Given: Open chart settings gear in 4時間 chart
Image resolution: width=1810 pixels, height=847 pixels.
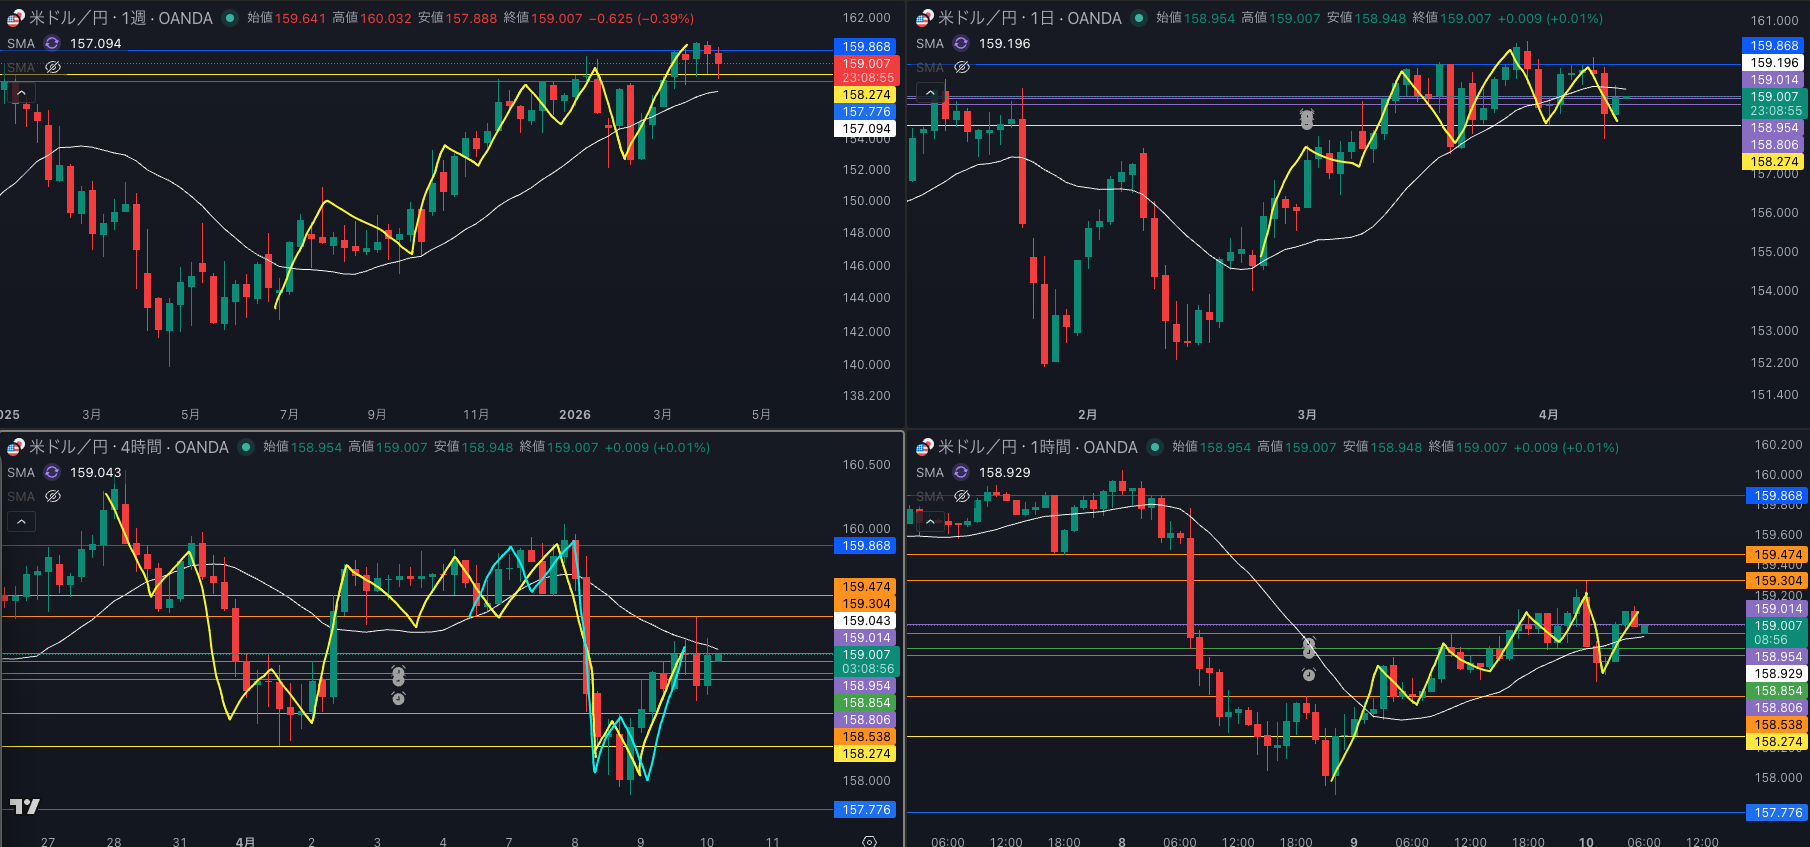Looking at the screenshot, I should click(869, 841).
